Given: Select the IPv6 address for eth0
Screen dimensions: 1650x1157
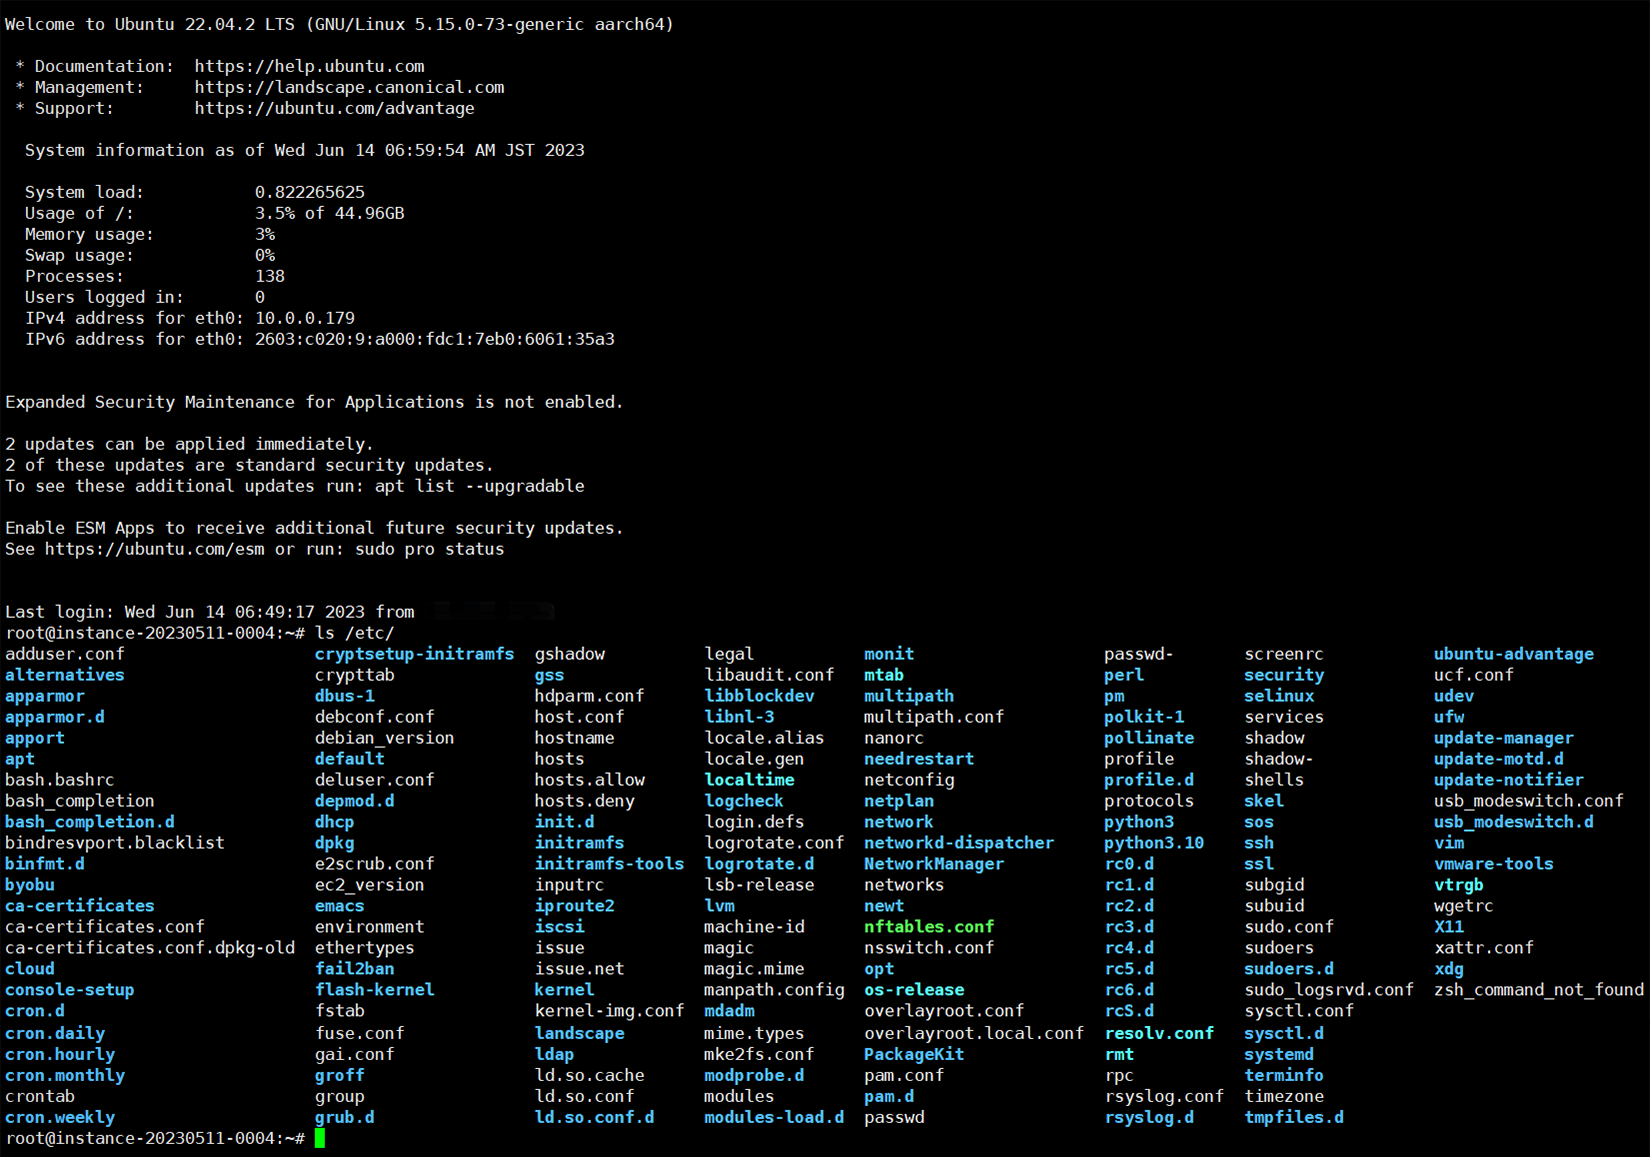Looking at the screenshot, I should pyautogui.click(x=434, y=339).
